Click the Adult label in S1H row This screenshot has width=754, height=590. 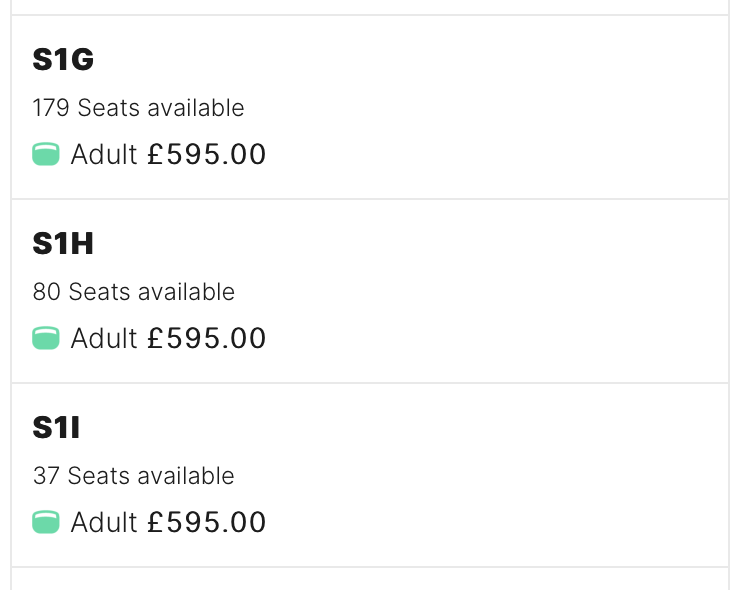pos(104,338)
